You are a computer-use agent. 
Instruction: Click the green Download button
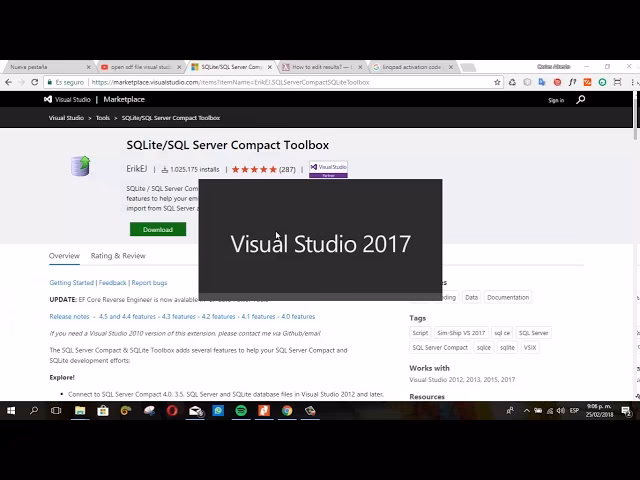[x=158, y=229]
